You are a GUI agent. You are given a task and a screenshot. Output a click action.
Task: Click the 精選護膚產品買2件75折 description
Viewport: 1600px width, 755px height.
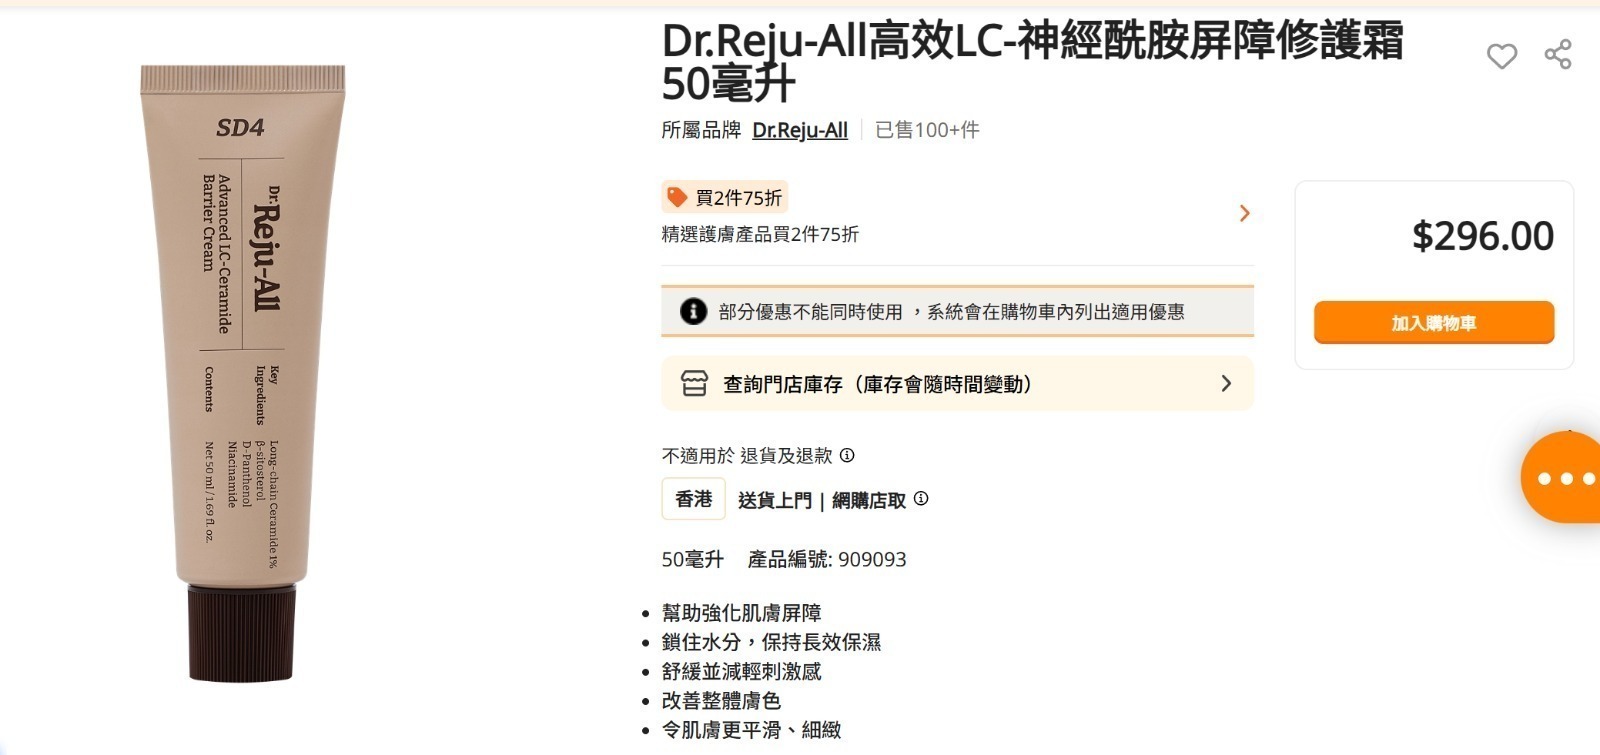760,234
